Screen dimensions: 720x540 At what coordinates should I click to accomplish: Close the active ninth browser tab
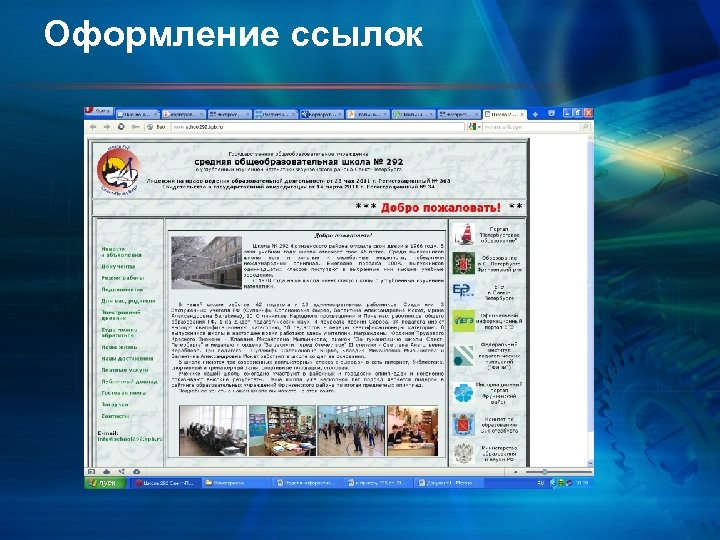[x=522, y=114]
